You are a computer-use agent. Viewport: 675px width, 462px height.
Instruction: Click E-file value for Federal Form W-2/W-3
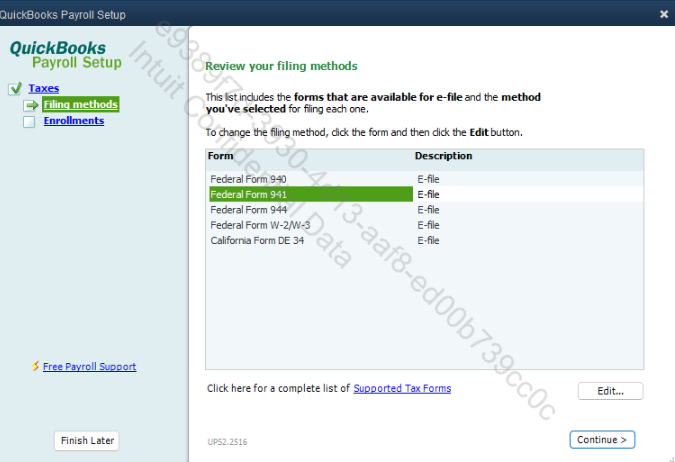click(428, 225)
